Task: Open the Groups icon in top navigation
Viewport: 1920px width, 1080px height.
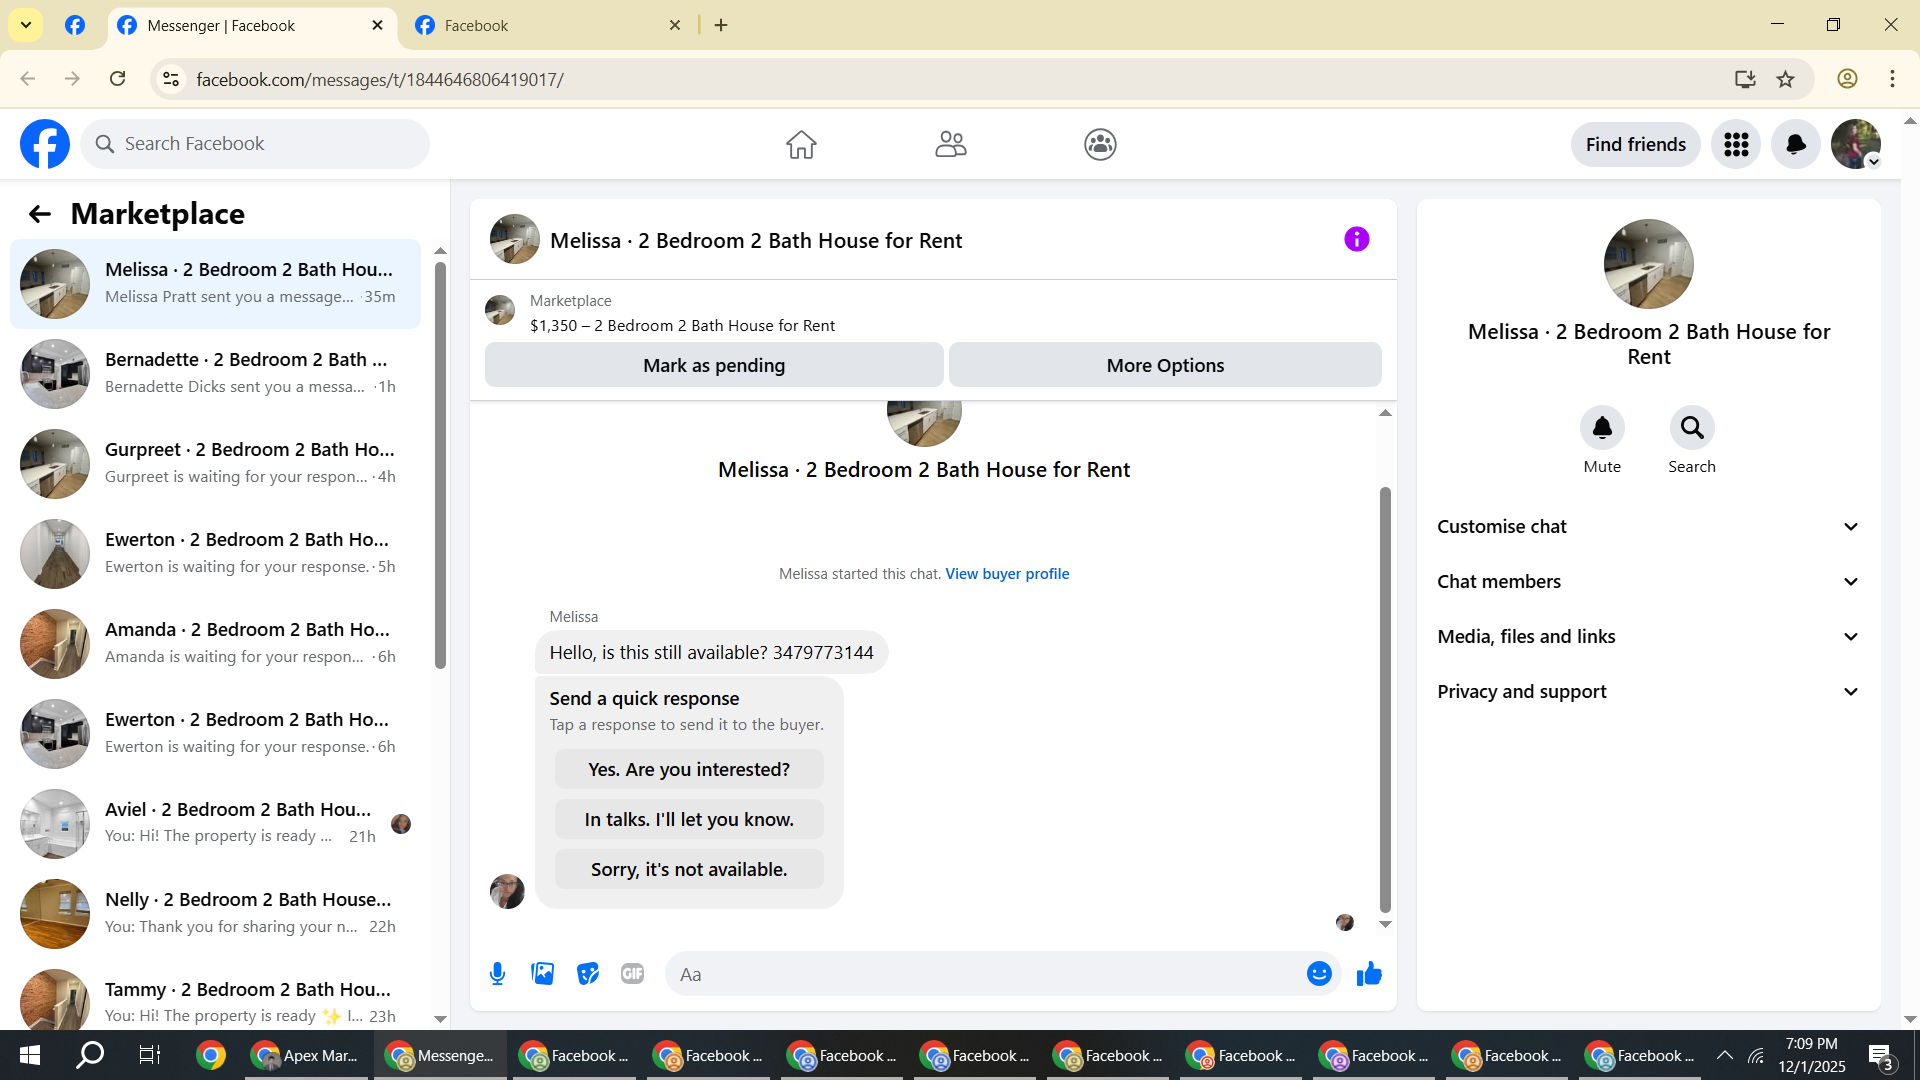Action: [1100, 145]
